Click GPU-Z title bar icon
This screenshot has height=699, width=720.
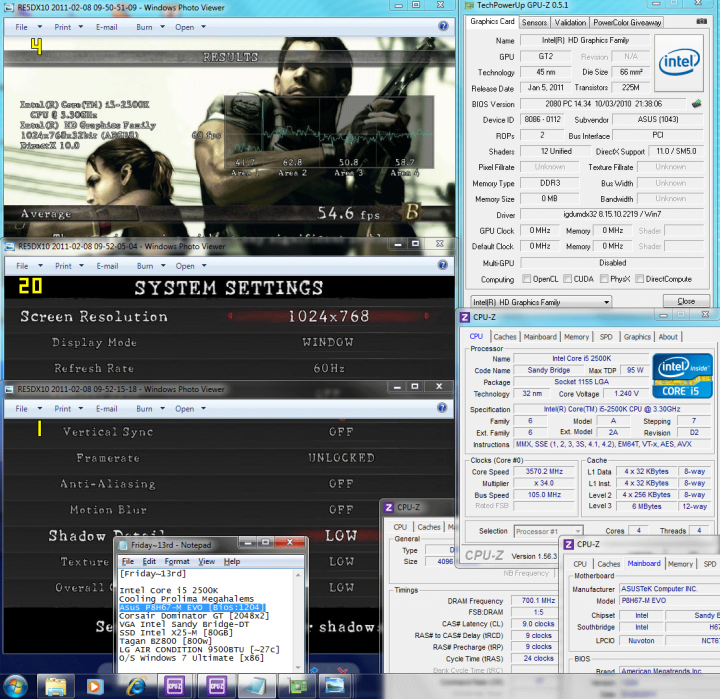[x=469, y=6]
